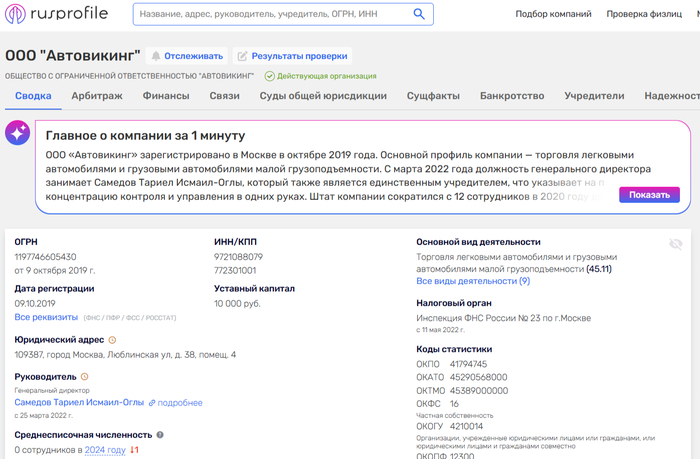Click the search magnifier icon
This screenshot has height=459, width=700.
click(x=419, y=14)
